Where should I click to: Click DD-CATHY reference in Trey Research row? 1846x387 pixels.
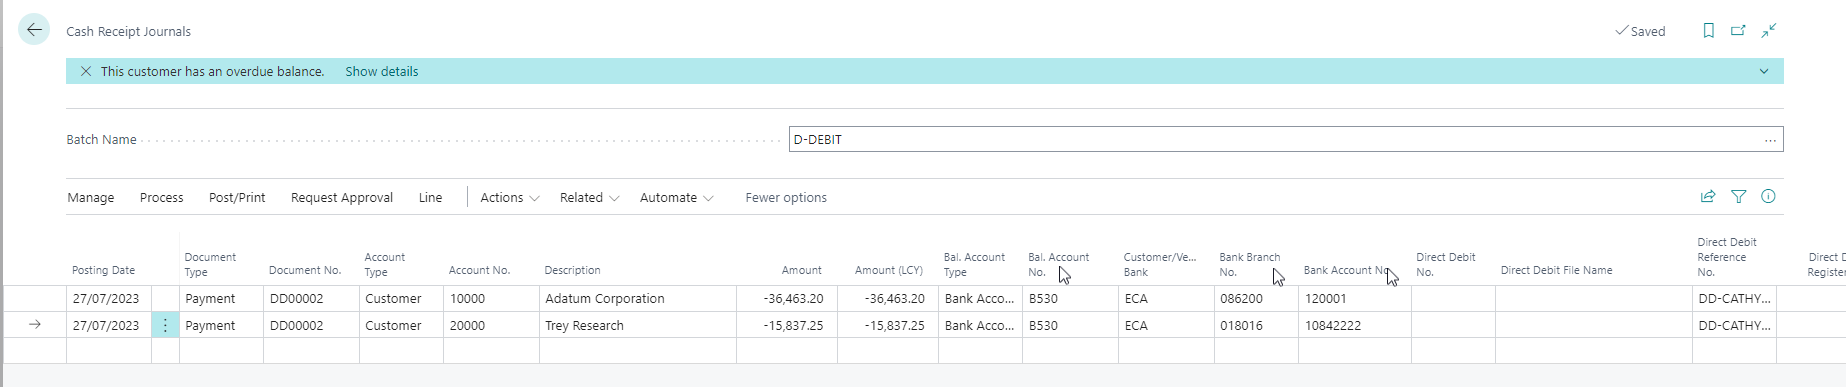(1734, 325)
